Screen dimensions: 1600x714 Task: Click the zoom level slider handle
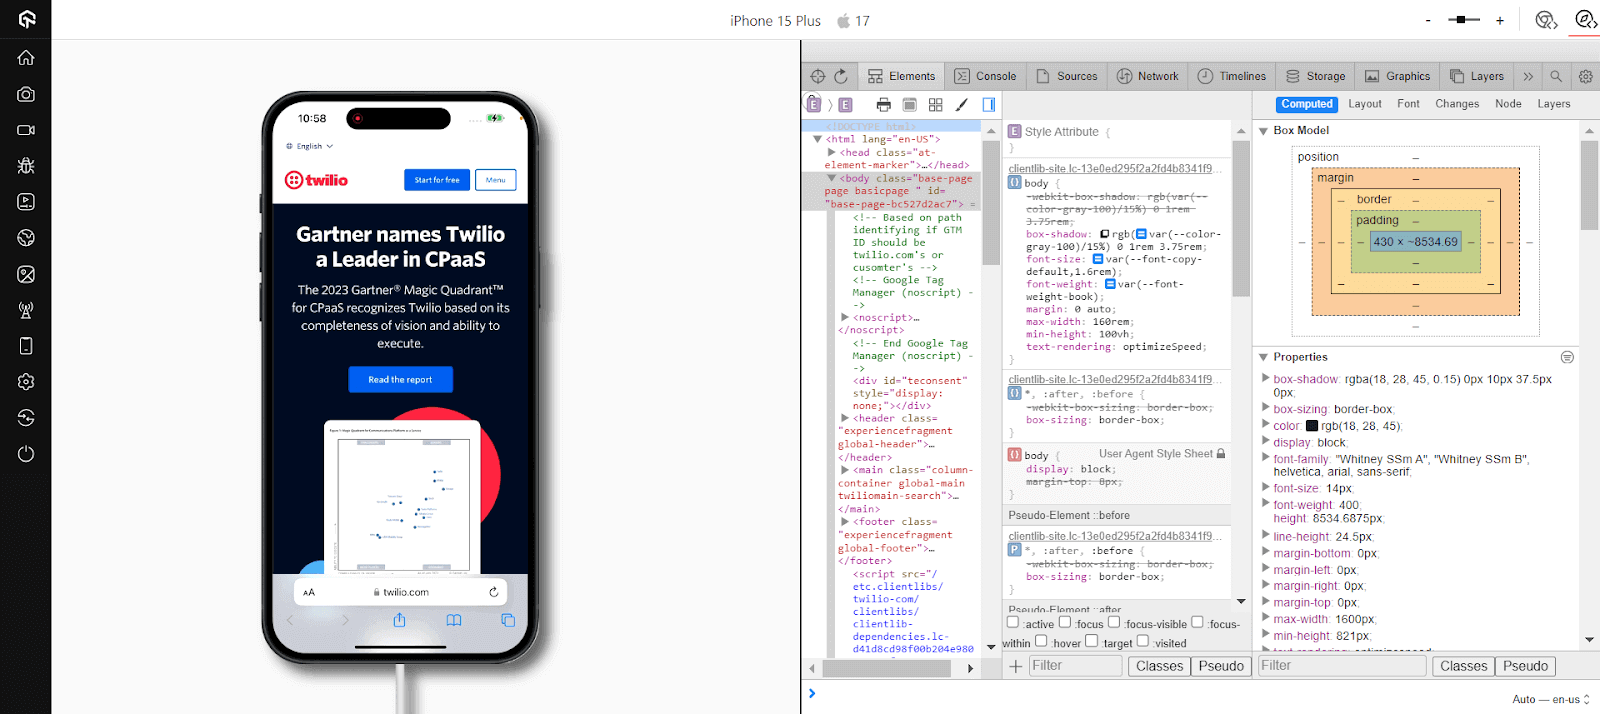click(x=1463, y=19)
